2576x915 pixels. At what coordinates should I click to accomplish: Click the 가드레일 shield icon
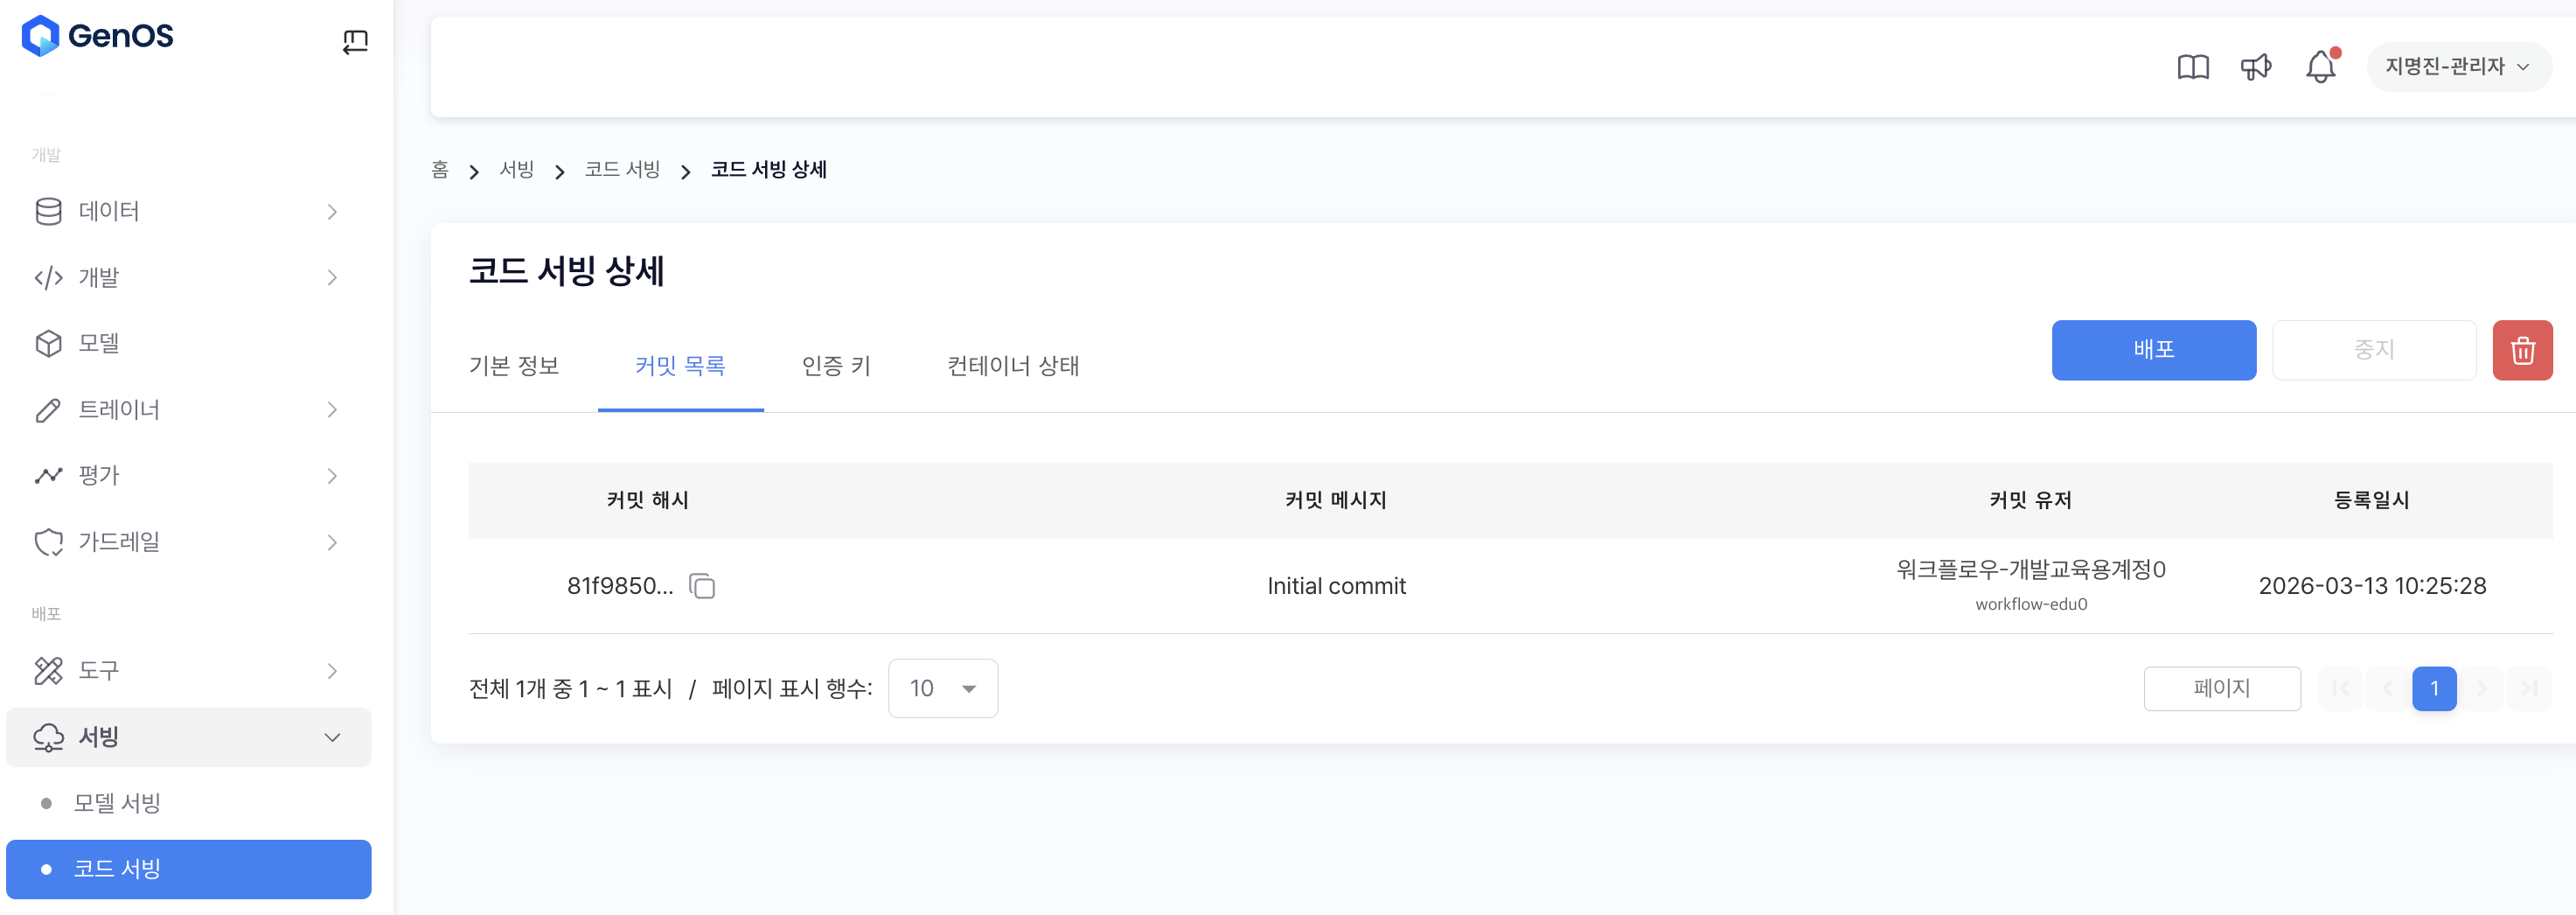(x=48, y=542)
